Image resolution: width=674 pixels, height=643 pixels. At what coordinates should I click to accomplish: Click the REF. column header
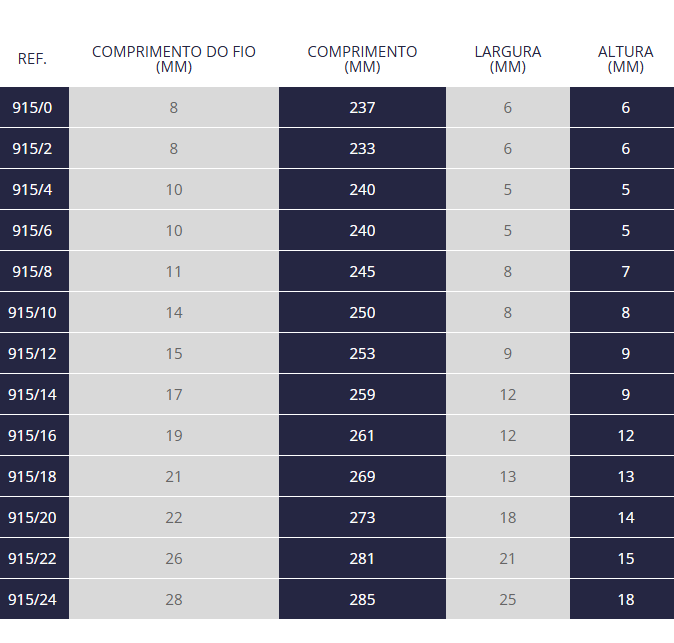pos(32,59)
